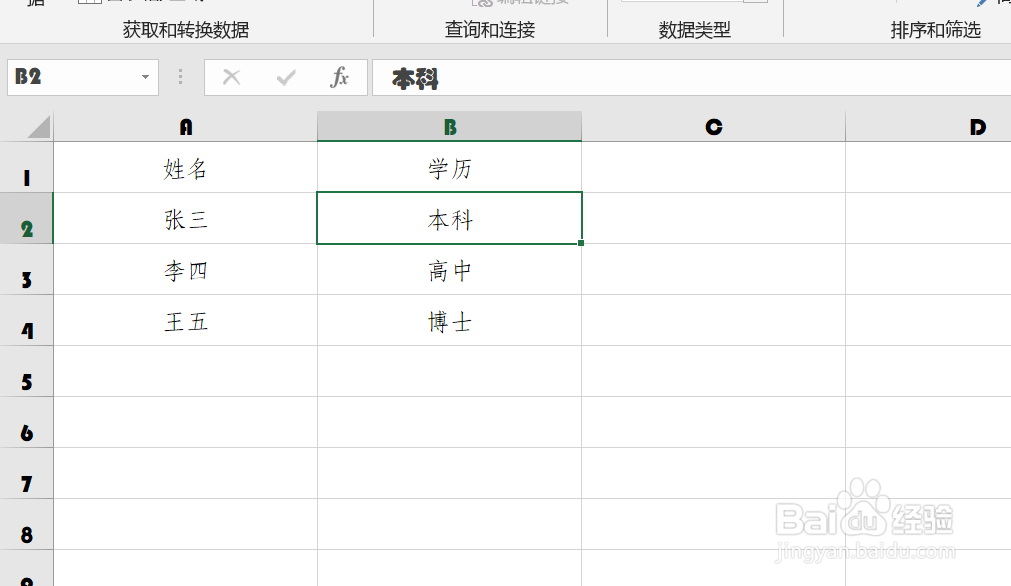Open the Insert Function dialog
This screenshot has width=1011, height=586.
coord(339,76)
